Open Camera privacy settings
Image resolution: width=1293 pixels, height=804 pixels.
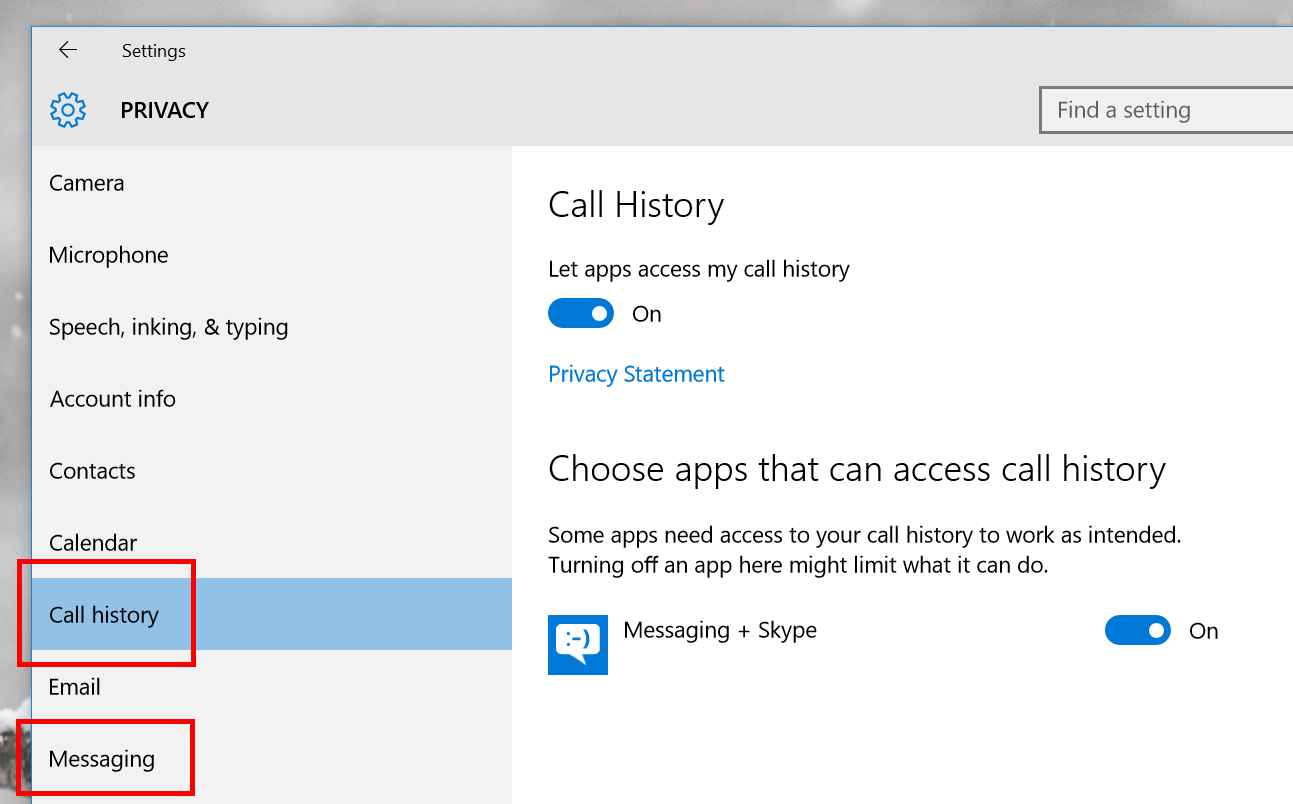[x=86, y=183]
